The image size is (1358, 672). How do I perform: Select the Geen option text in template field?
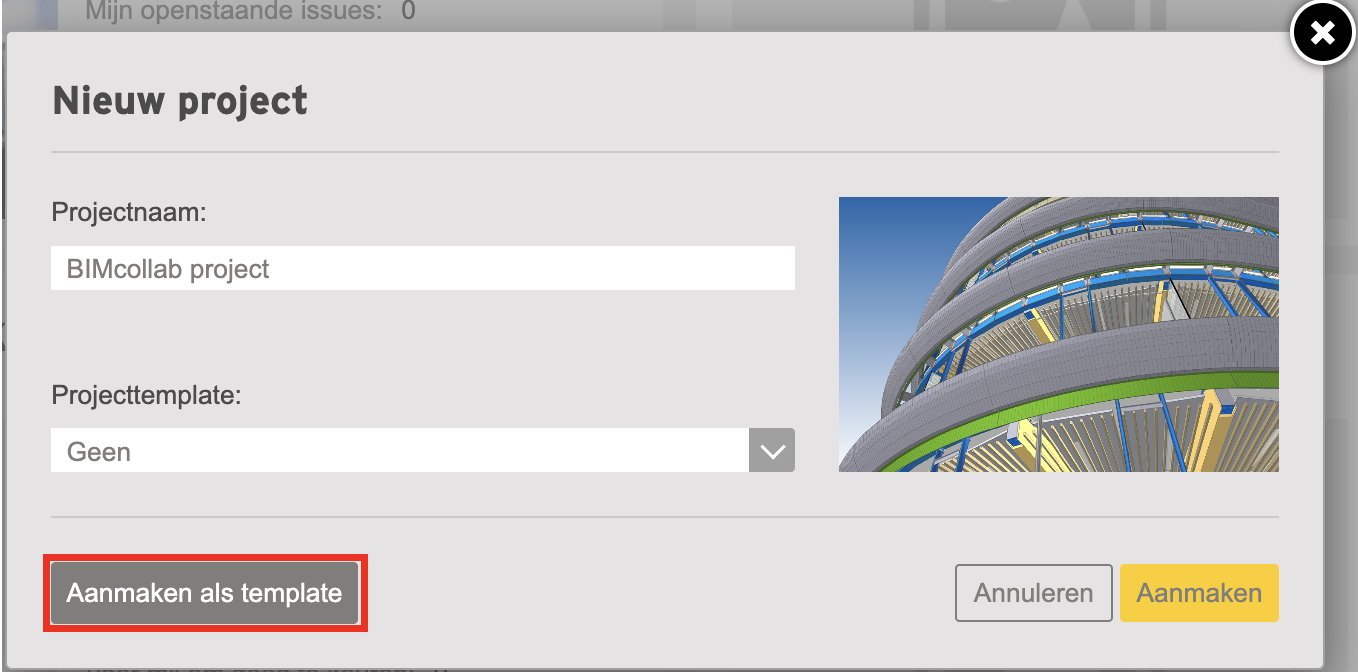[x=99, y=452]
